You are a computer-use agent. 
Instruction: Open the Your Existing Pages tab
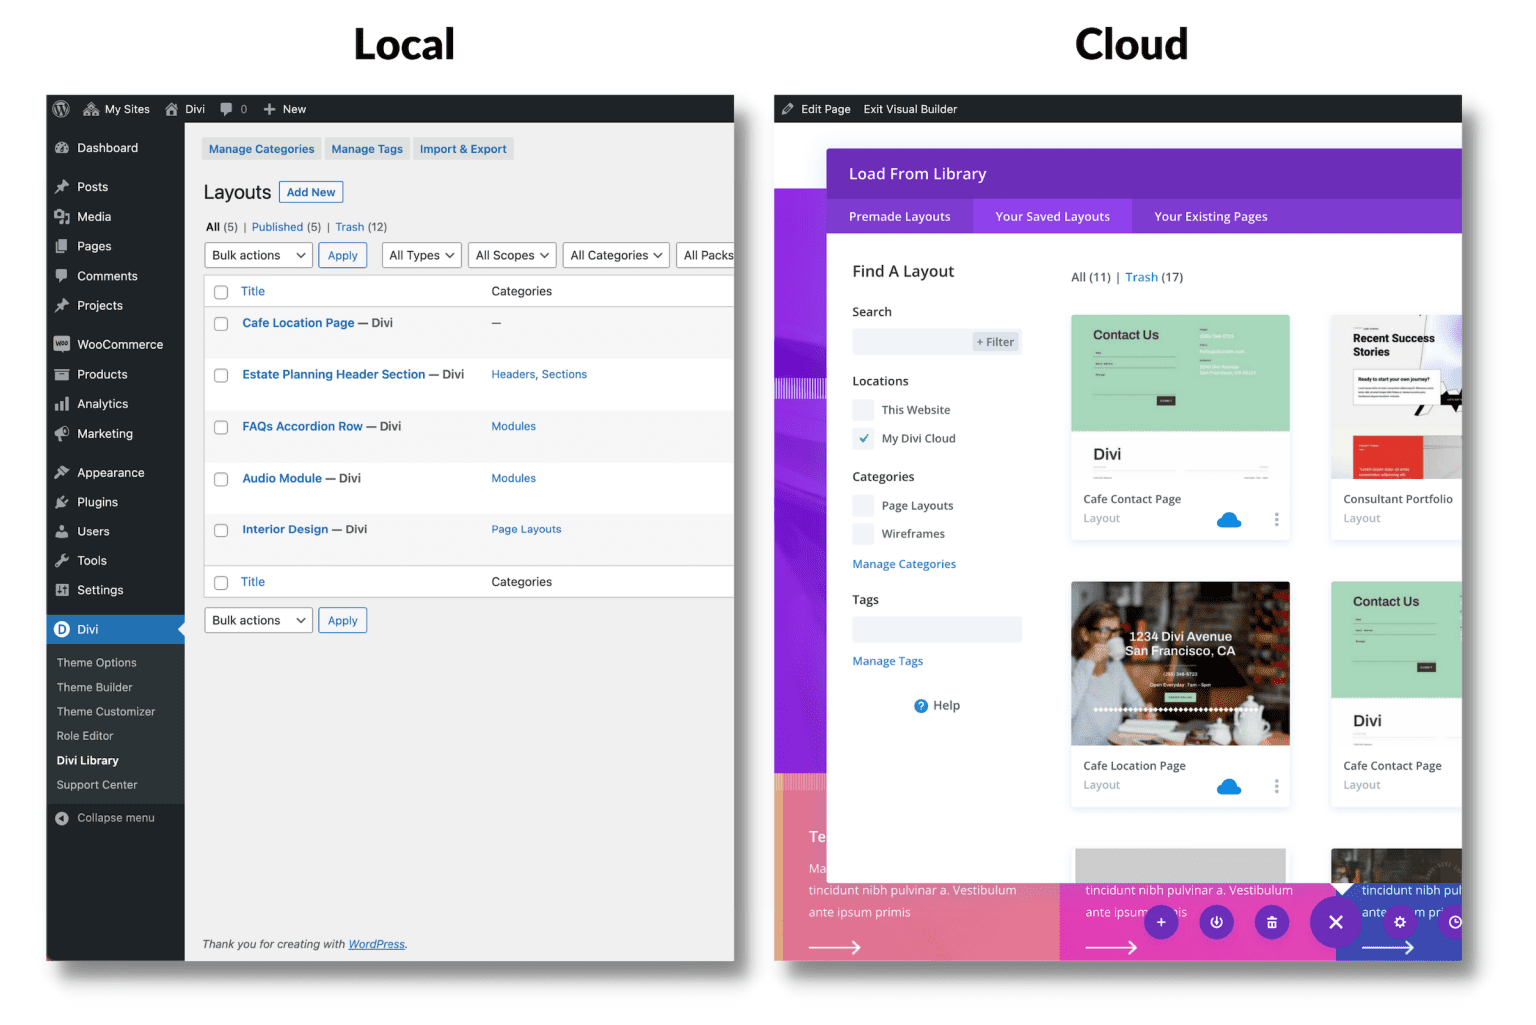coord(1210,216)
